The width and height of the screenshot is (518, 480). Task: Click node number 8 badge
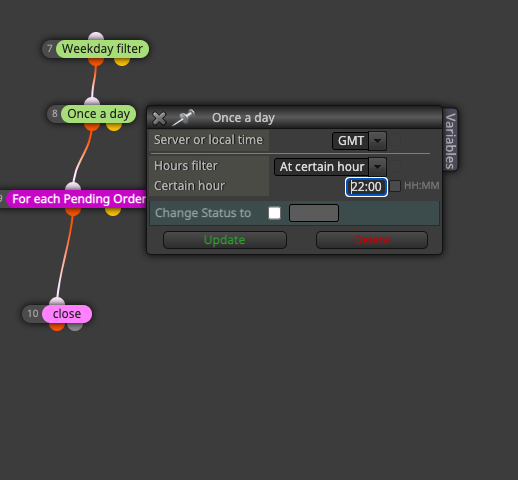click(55, 114)
